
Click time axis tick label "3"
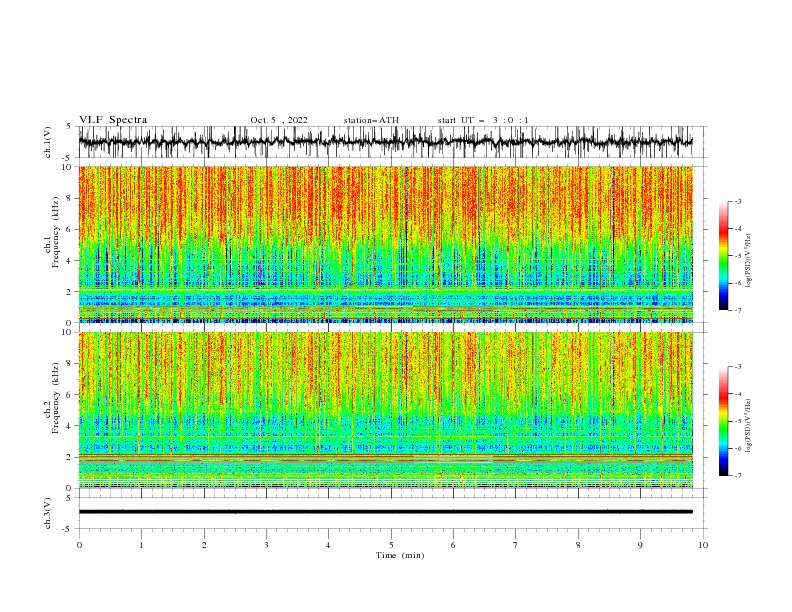point(266,545)
